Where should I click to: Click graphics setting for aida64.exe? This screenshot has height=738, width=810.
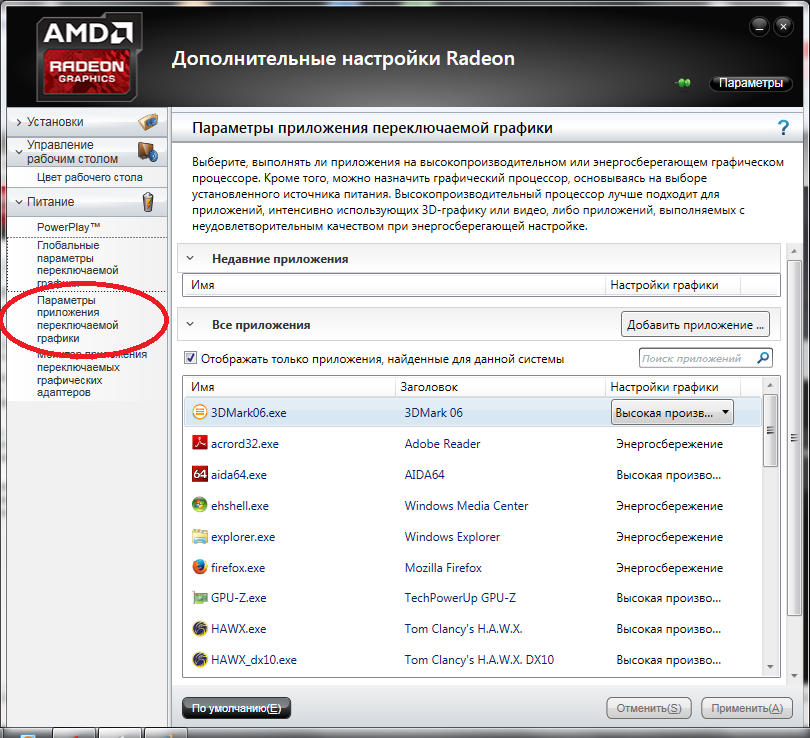tap(668, 475)
